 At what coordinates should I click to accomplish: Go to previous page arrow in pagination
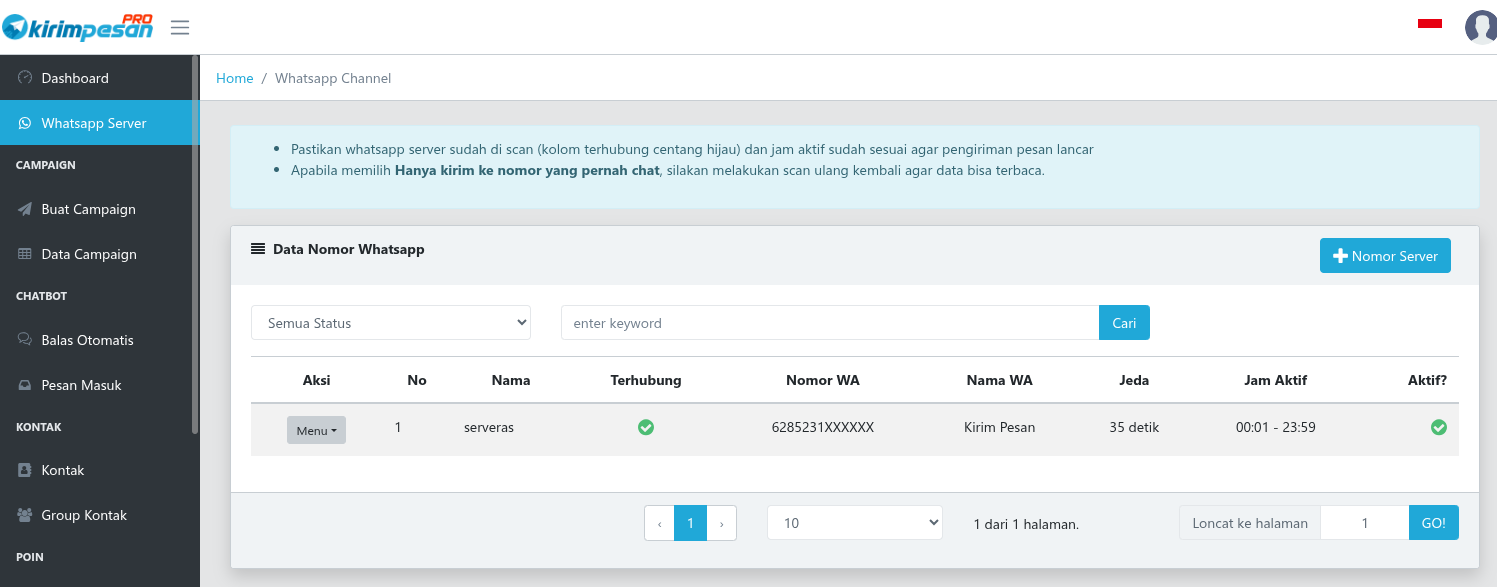(x=659, y=523)
